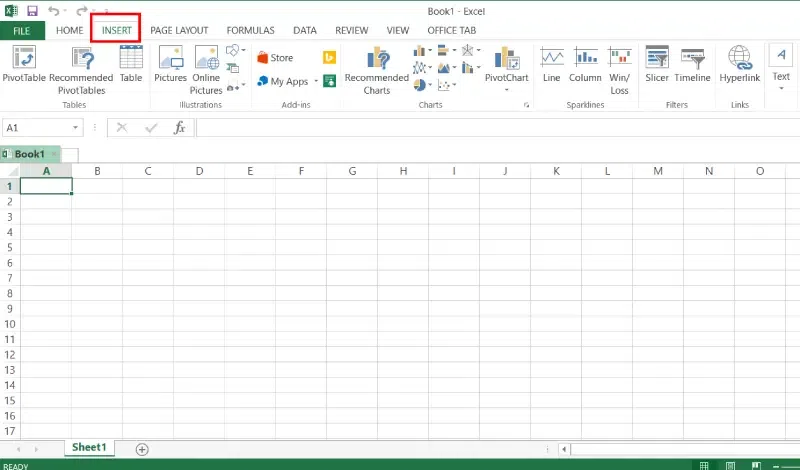
Task: Click the Name Box showing A1
Action: pyautogui.click(x=36, y=128)
